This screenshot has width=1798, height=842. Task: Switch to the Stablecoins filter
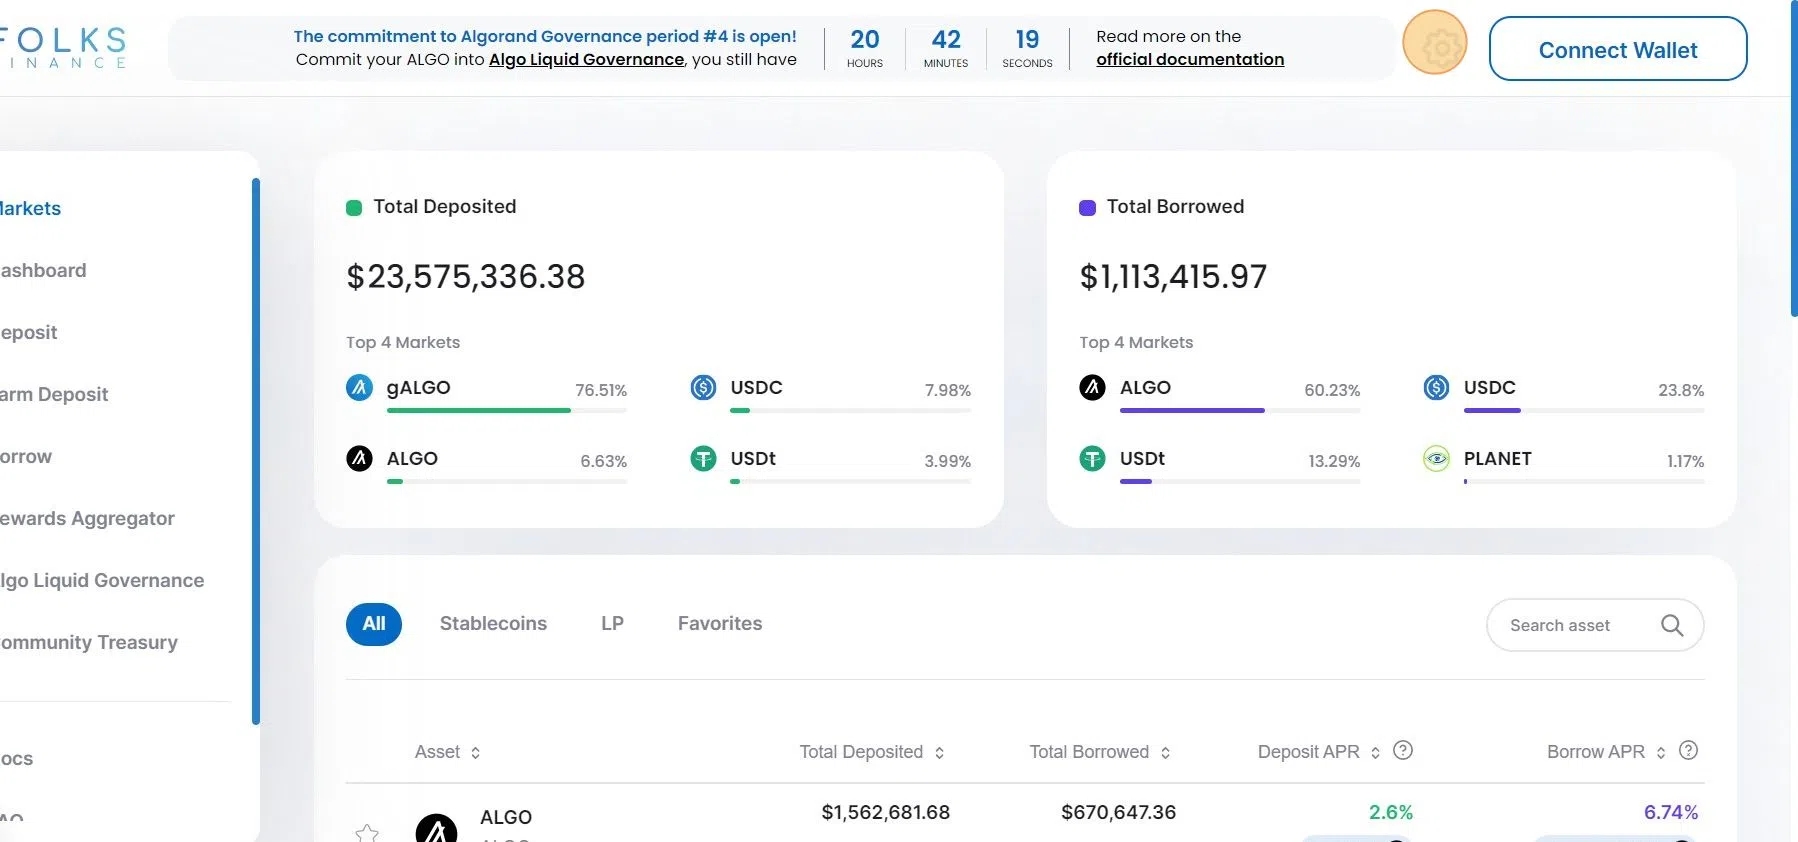(x=493, y=624)
